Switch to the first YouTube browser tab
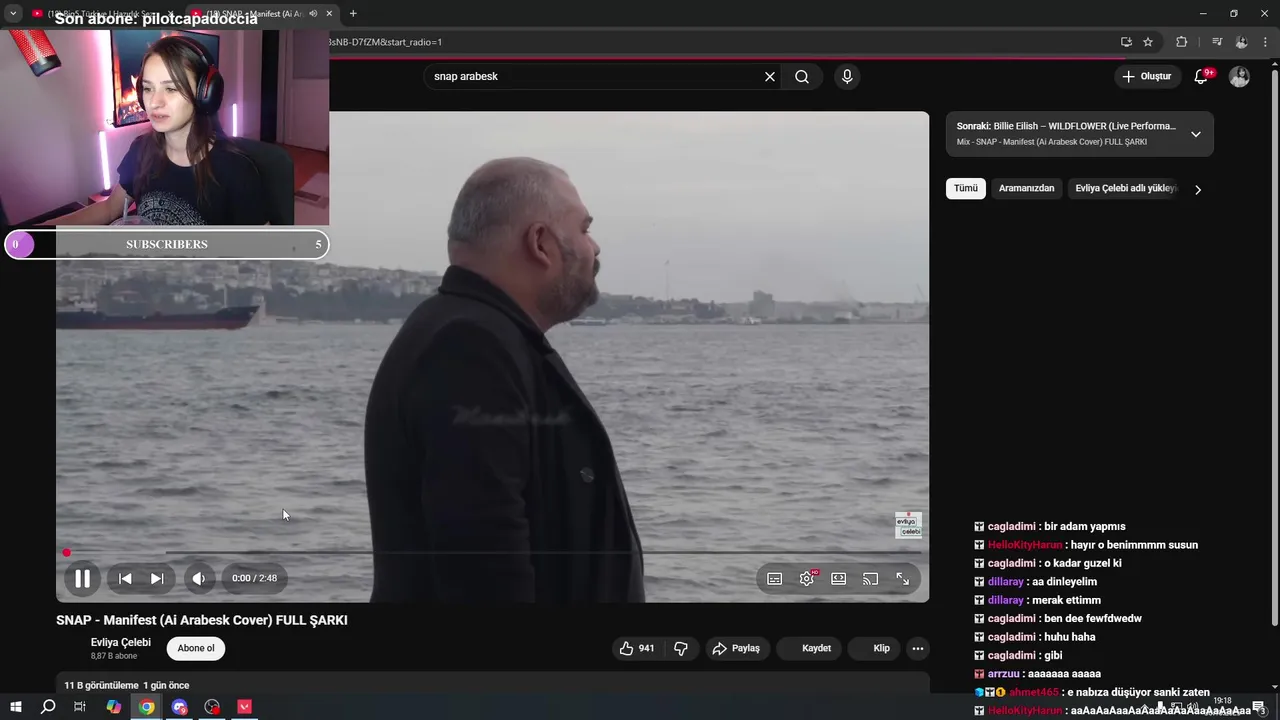This screenshot has height=720, width=1280. point(104,14)
